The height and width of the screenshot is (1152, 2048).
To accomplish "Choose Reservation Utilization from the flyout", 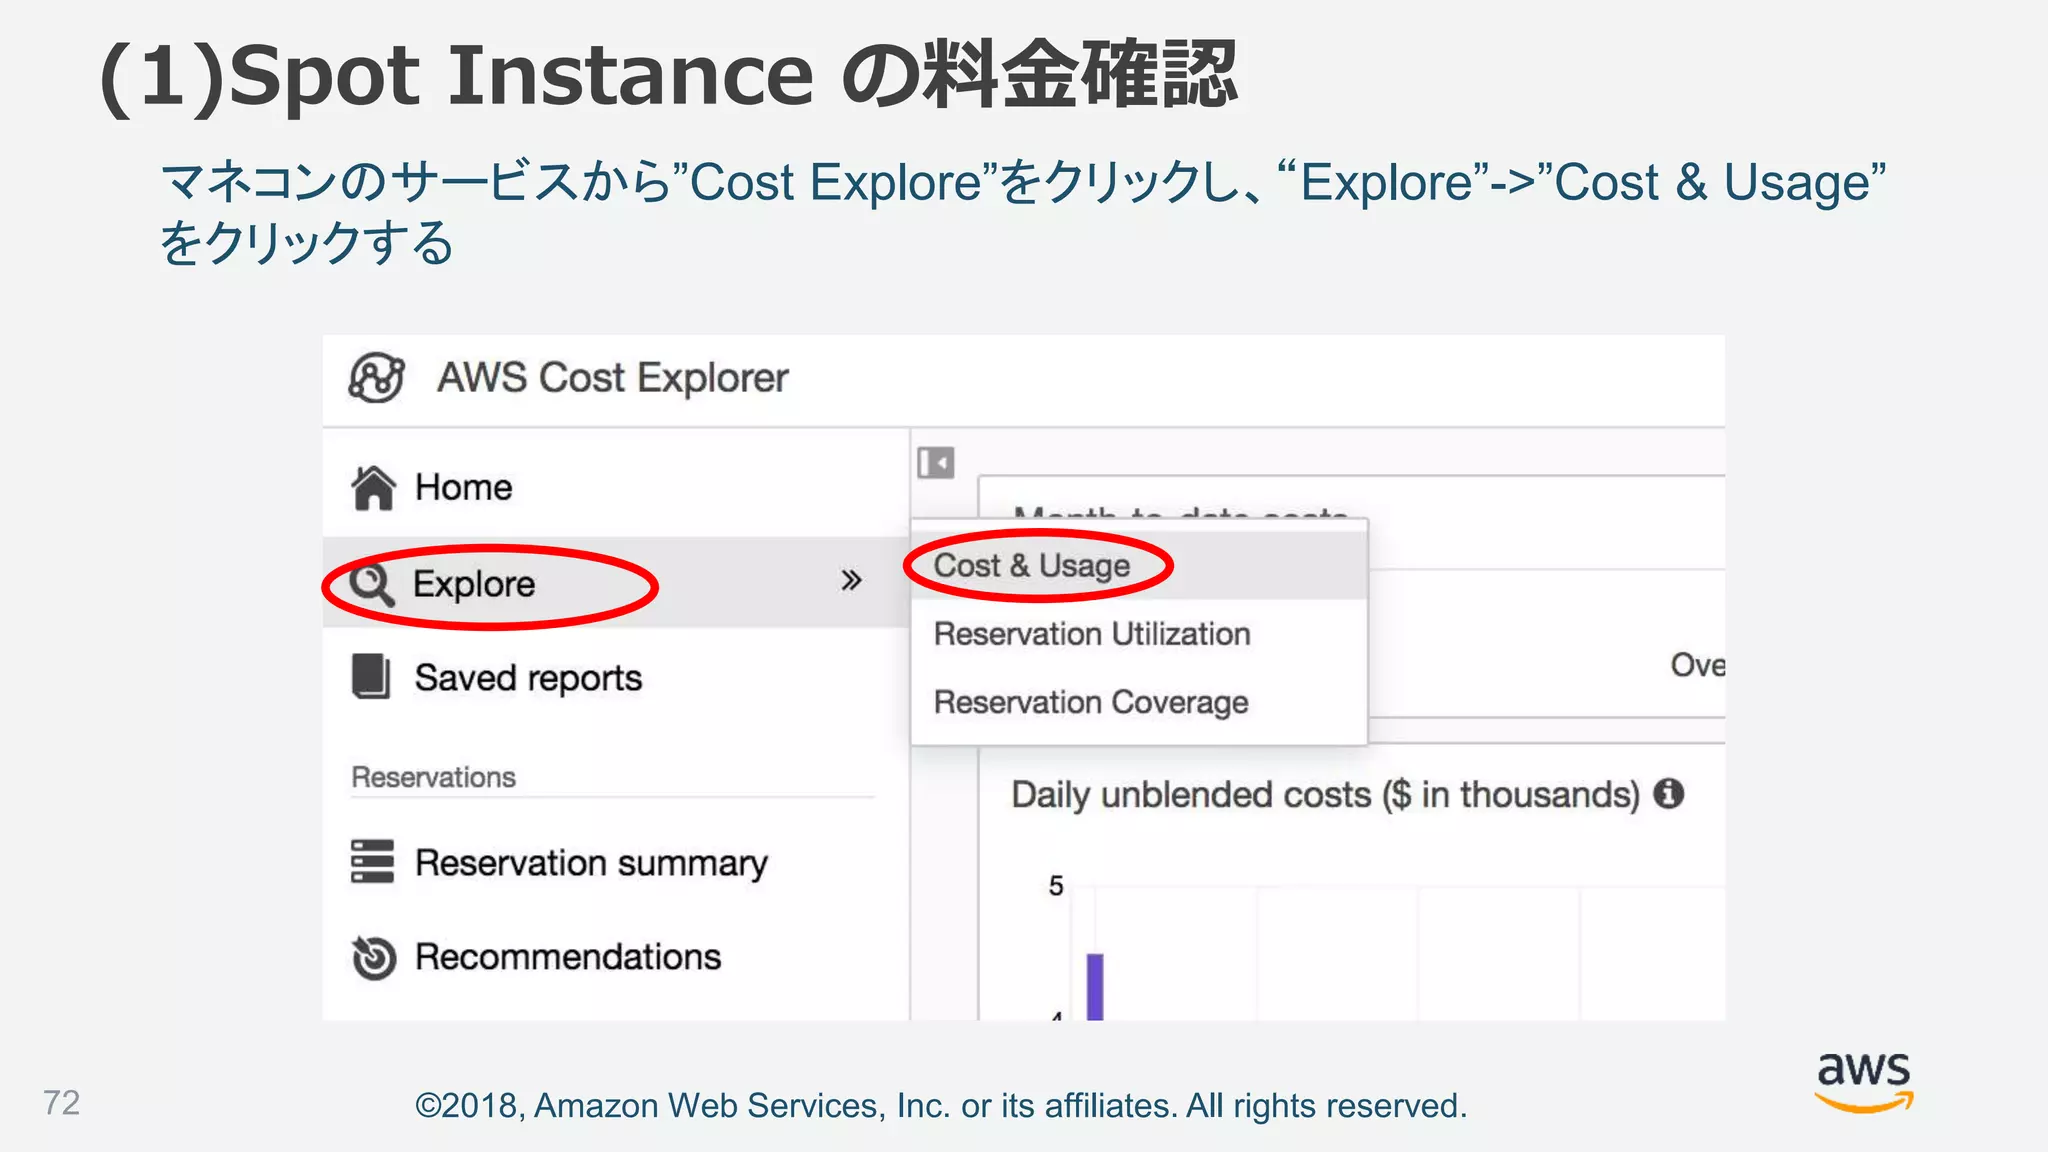I will click(1139, 634).
